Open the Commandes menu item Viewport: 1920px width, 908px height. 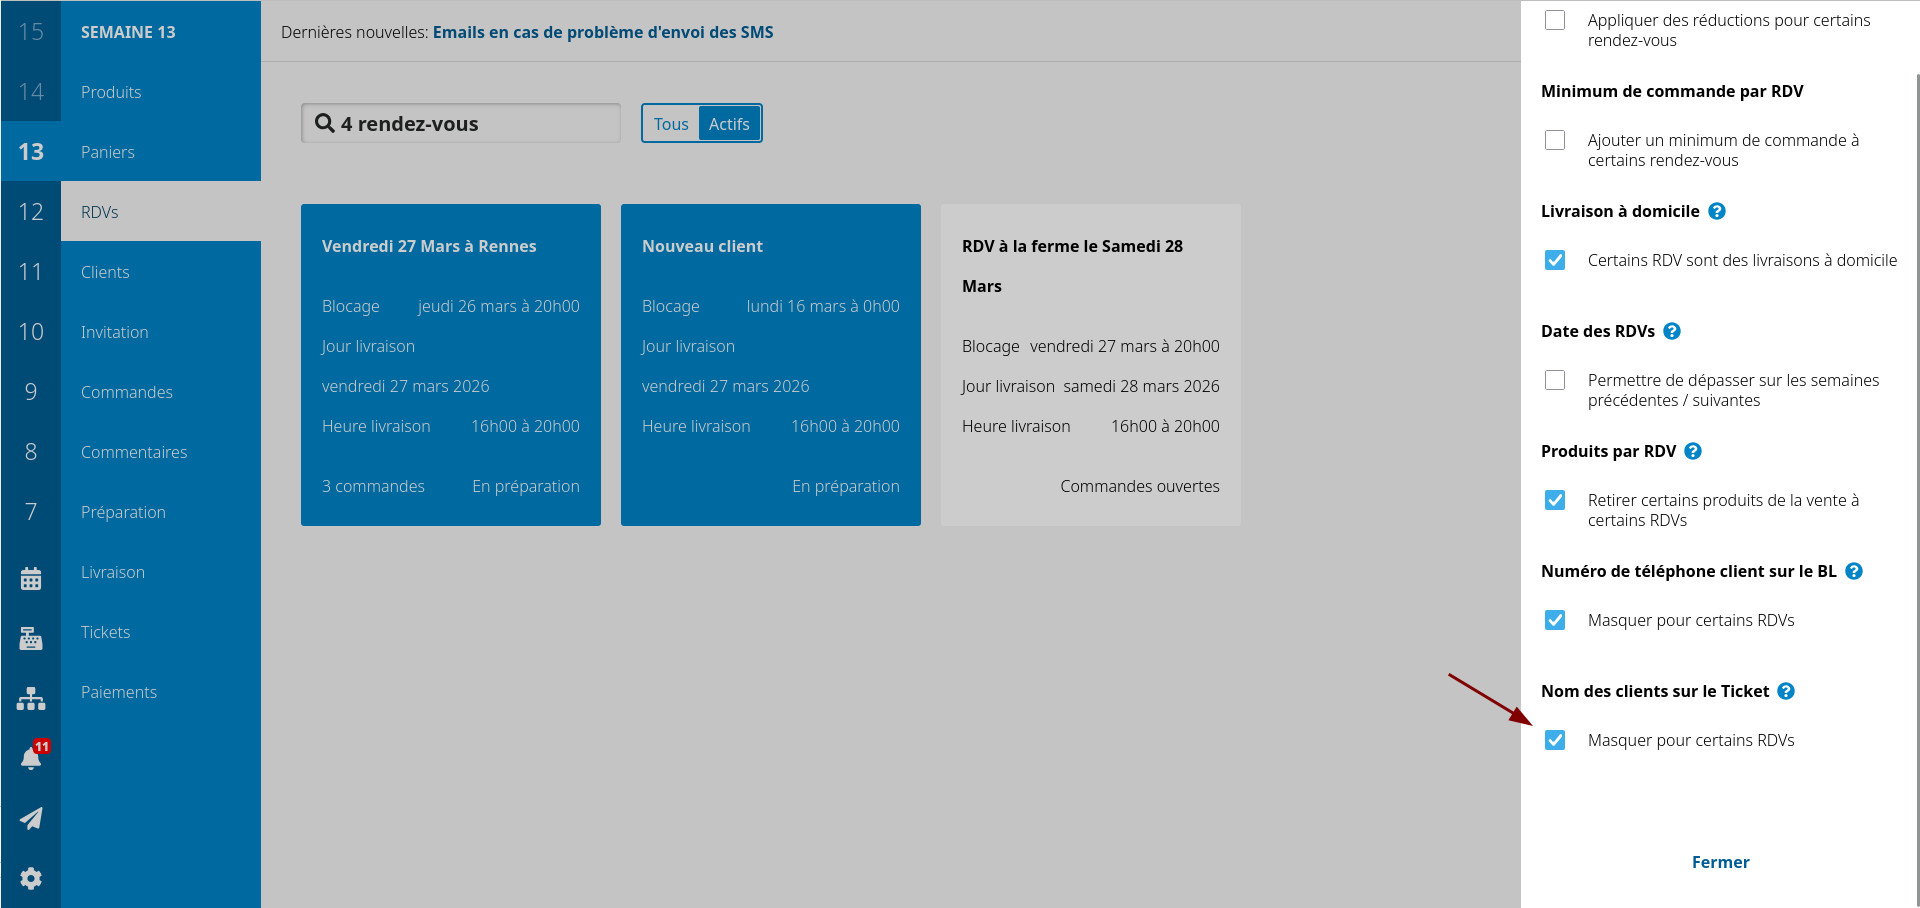(x=127, y=392)
